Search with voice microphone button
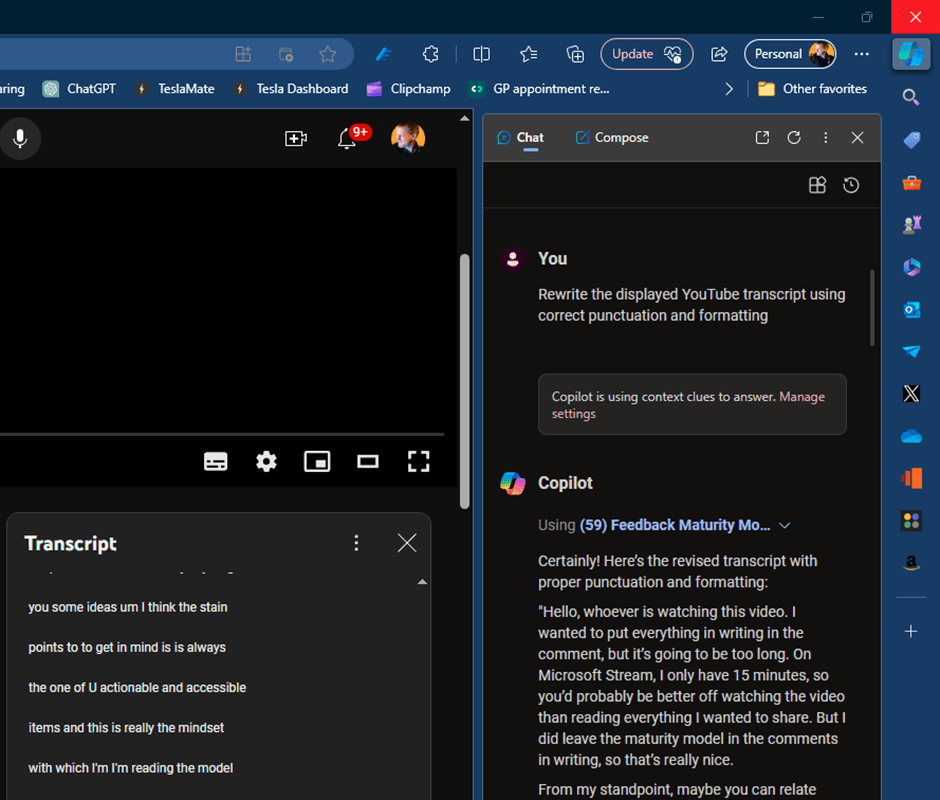940x800 pixels. (x=20, y=139)
